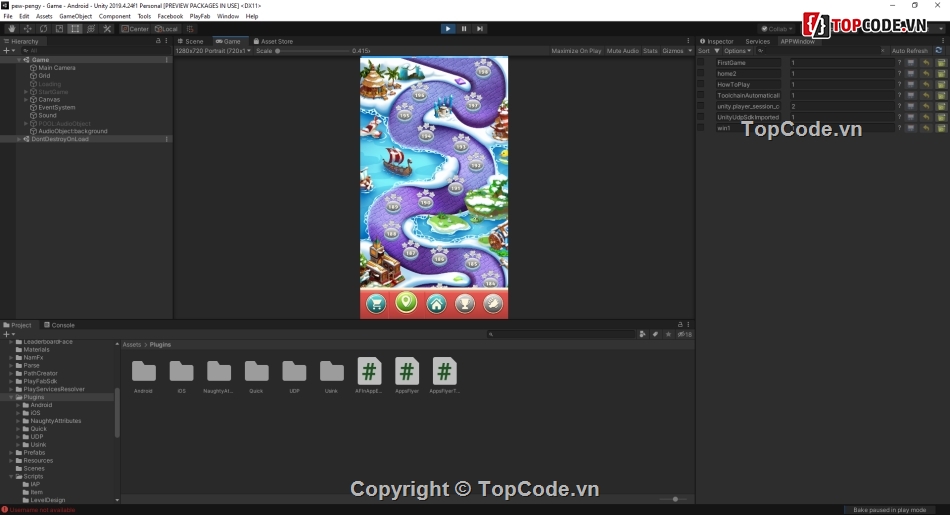
Task: Toggle the Project panel lock icon
Action: [x=680, y=325]
